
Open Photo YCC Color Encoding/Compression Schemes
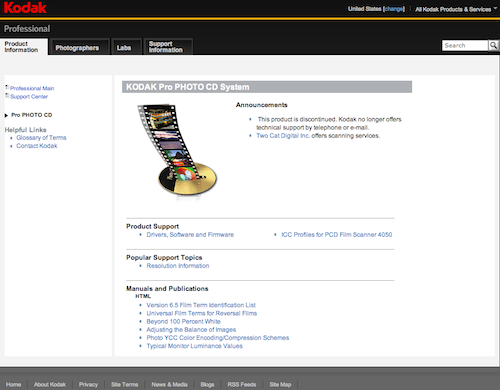pos(218,338)
